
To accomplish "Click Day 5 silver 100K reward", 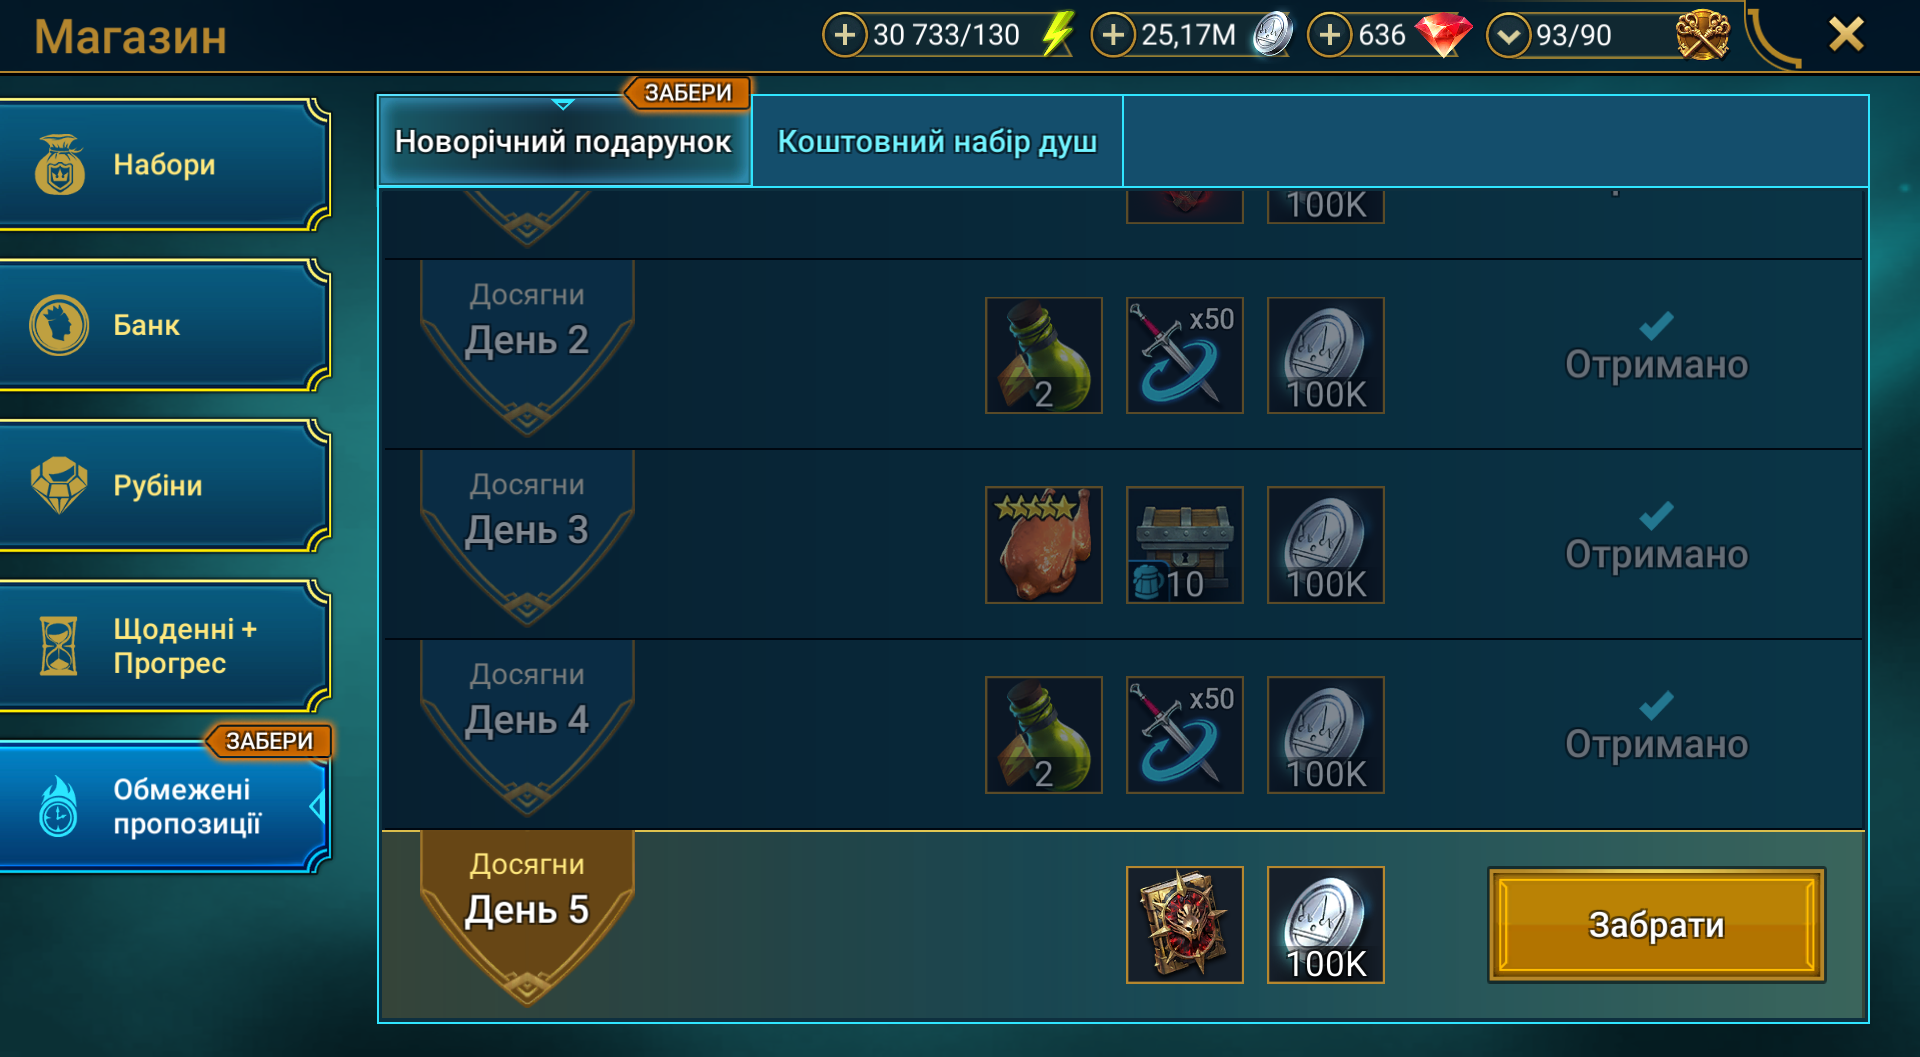I will click(1326, 925).
